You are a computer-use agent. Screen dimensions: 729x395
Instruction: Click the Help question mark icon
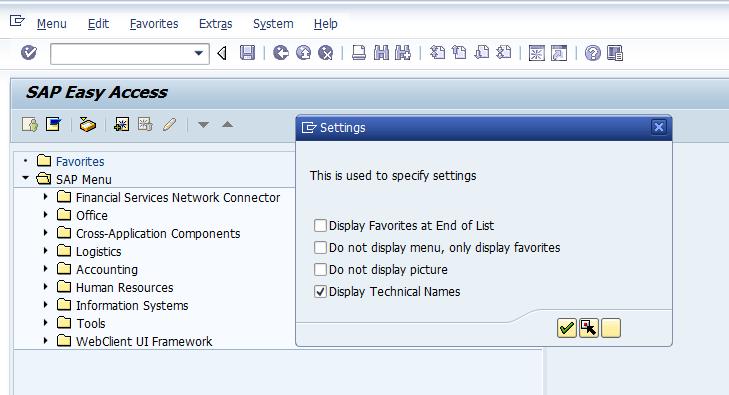(x=593, y=53)
